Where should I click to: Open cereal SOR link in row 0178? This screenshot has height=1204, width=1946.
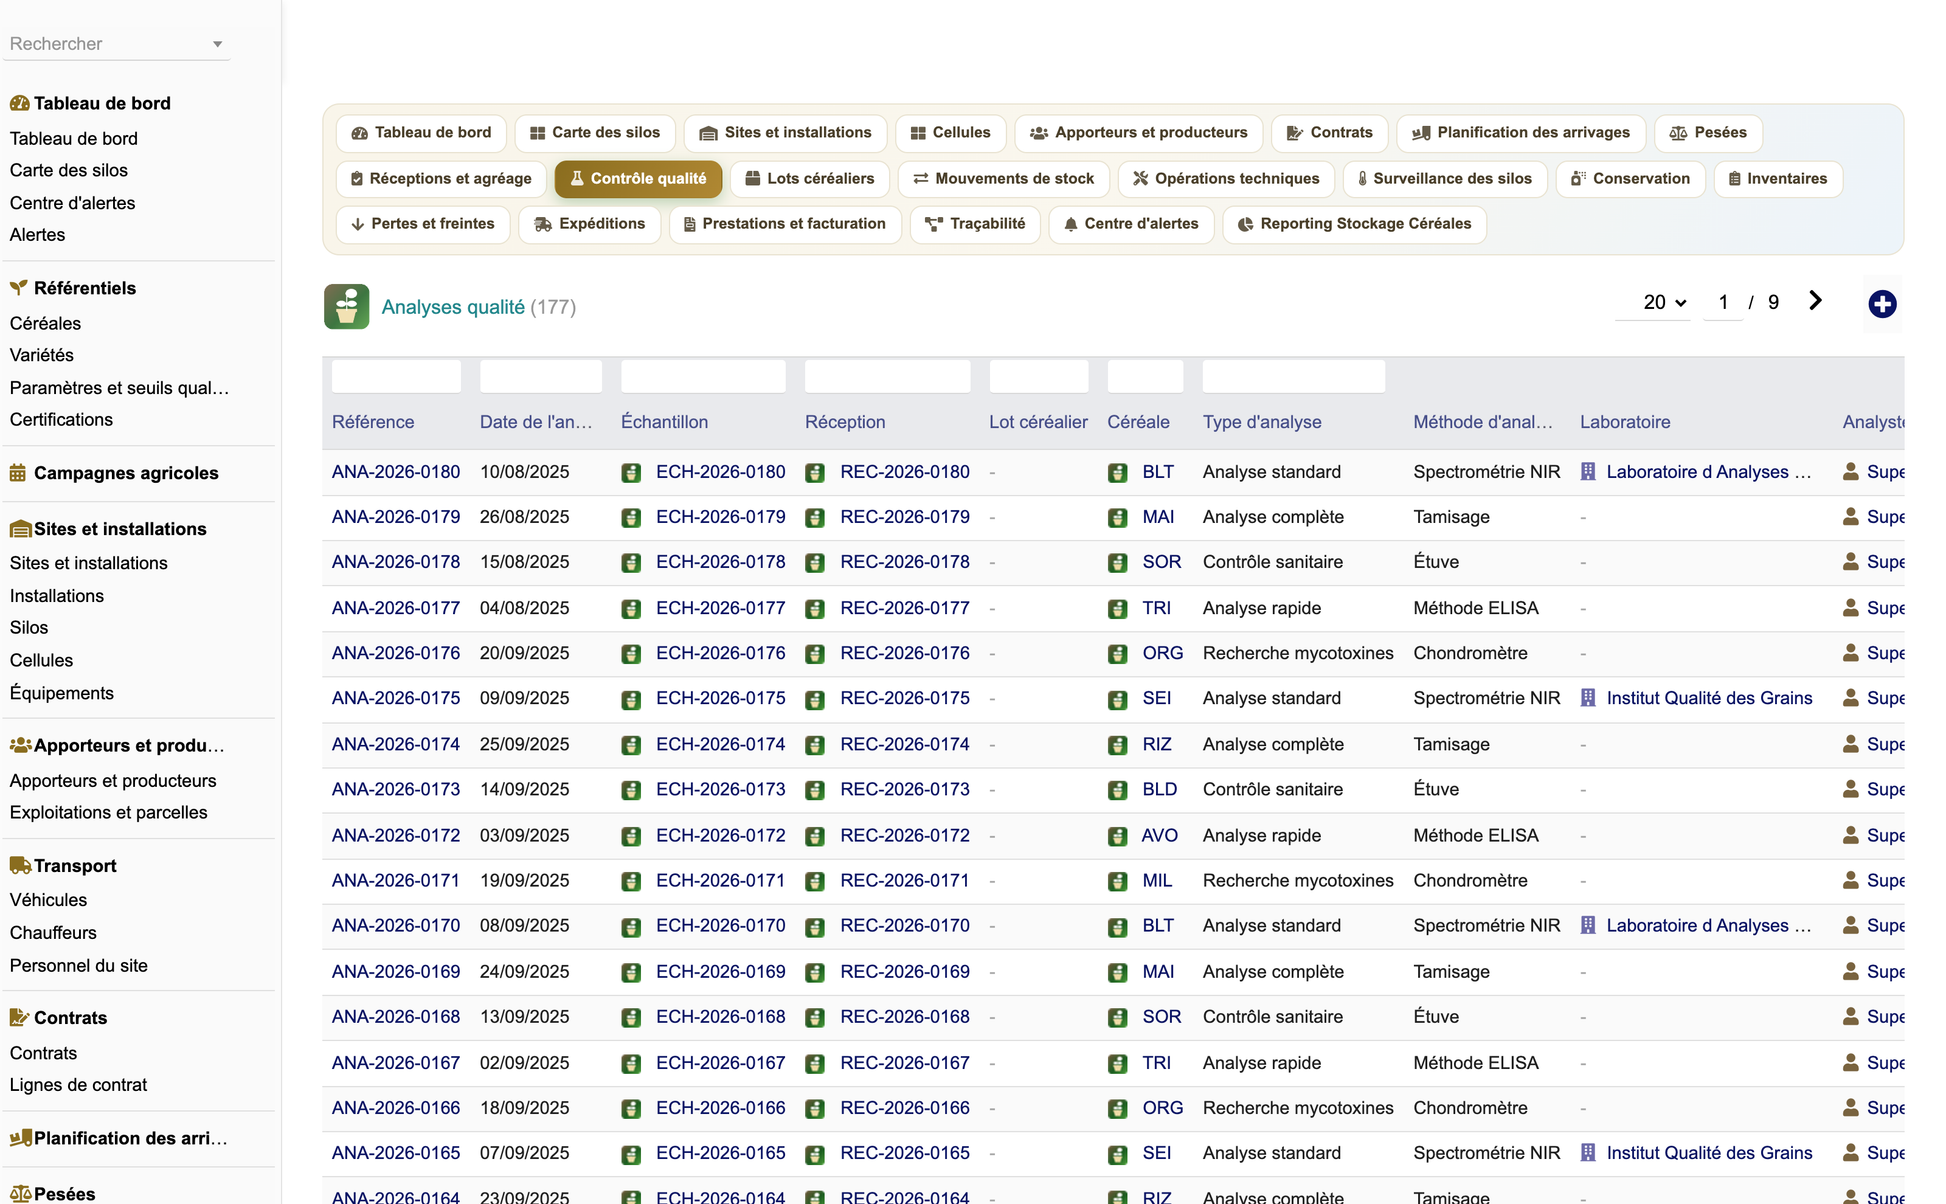[x=1162, y=562]
